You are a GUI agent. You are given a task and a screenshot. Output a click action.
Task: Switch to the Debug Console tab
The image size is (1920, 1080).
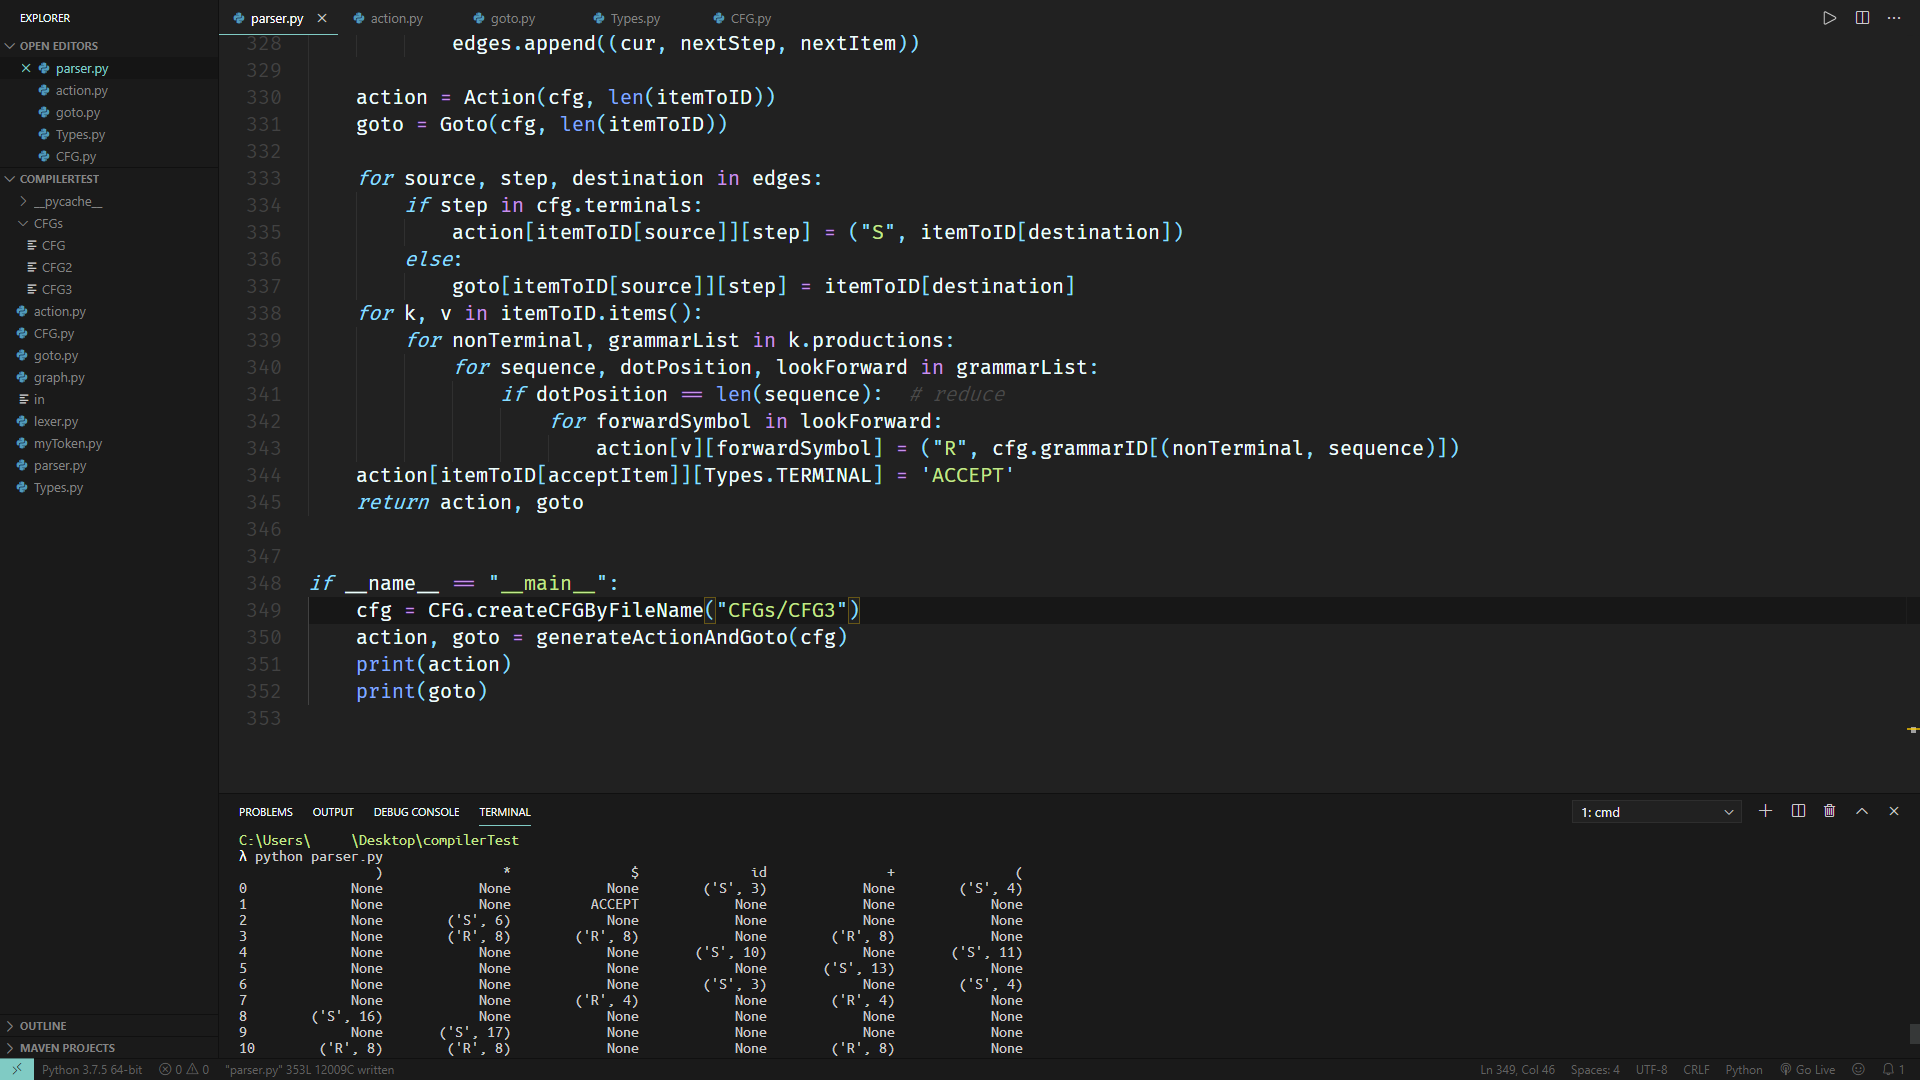click(x=416, y=812)
